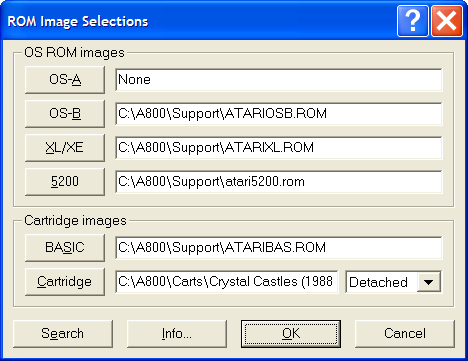The height and width of the screenshot is (361, 468).
Task: Select the 5200 ROM browse button
Action: pyautogui.click(x=65, y=182)
